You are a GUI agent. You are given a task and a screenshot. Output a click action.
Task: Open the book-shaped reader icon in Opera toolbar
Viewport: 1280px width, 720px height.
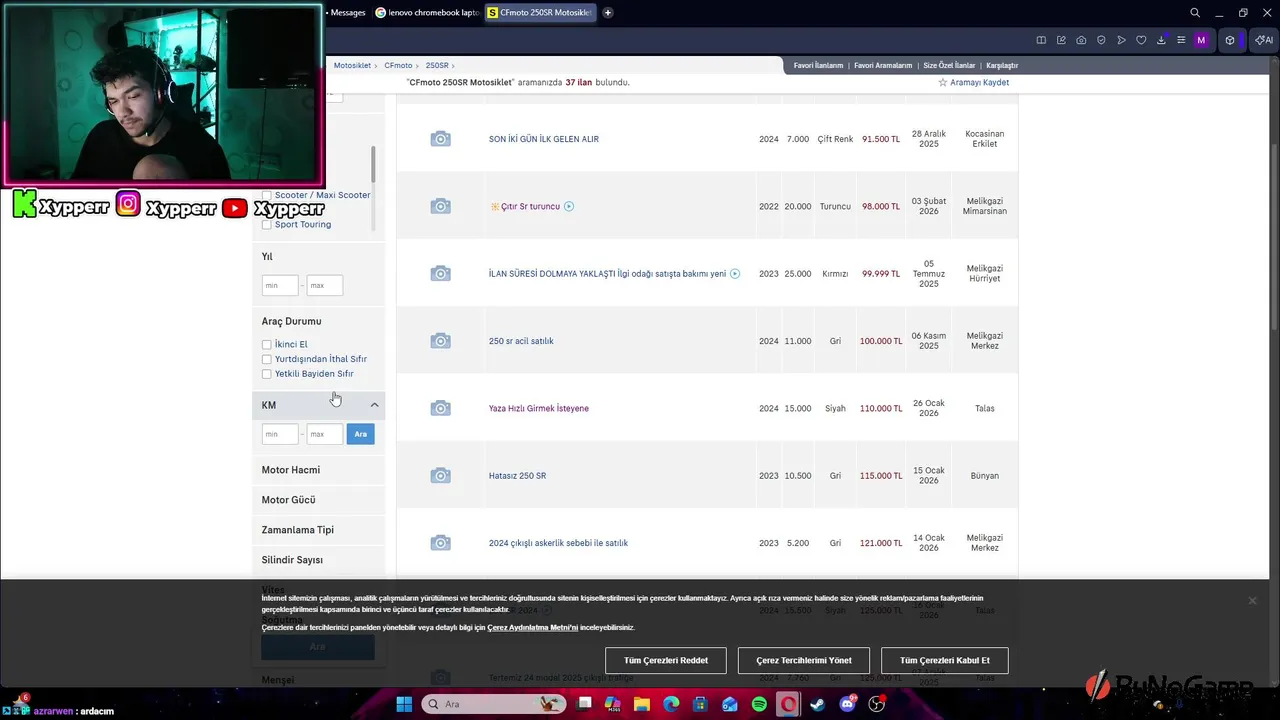coord(1041,40)
